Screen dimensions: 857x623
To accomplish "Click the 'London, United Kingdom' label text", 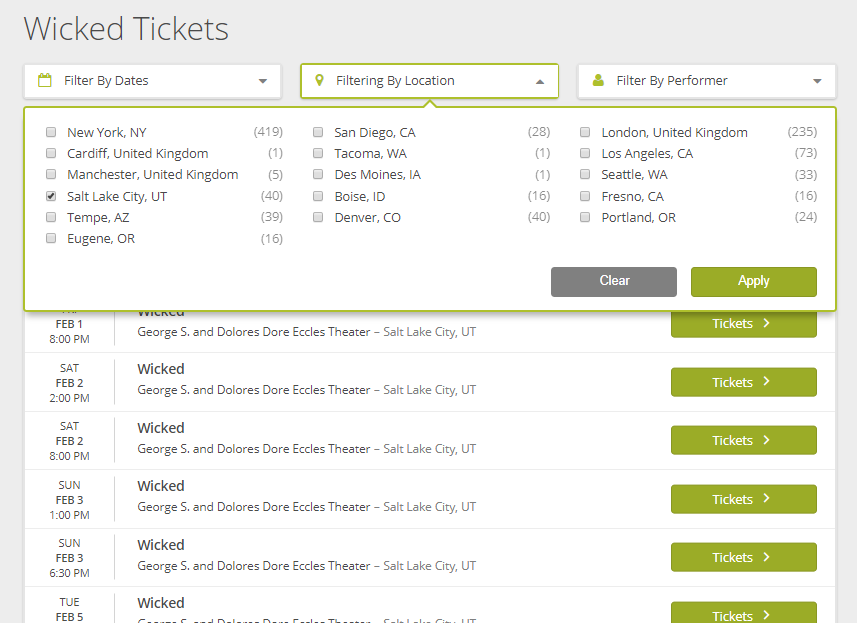I will tap(674, 132).
